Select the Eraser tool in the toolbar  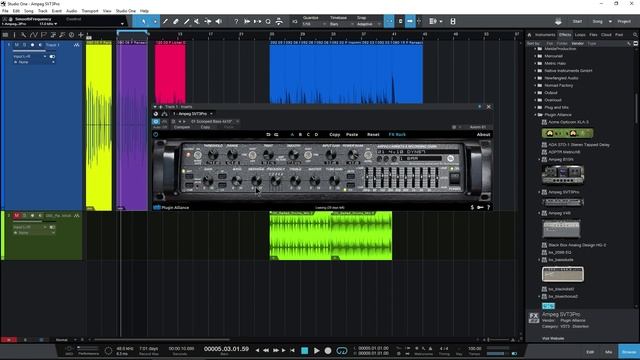[x=176, y=21]
